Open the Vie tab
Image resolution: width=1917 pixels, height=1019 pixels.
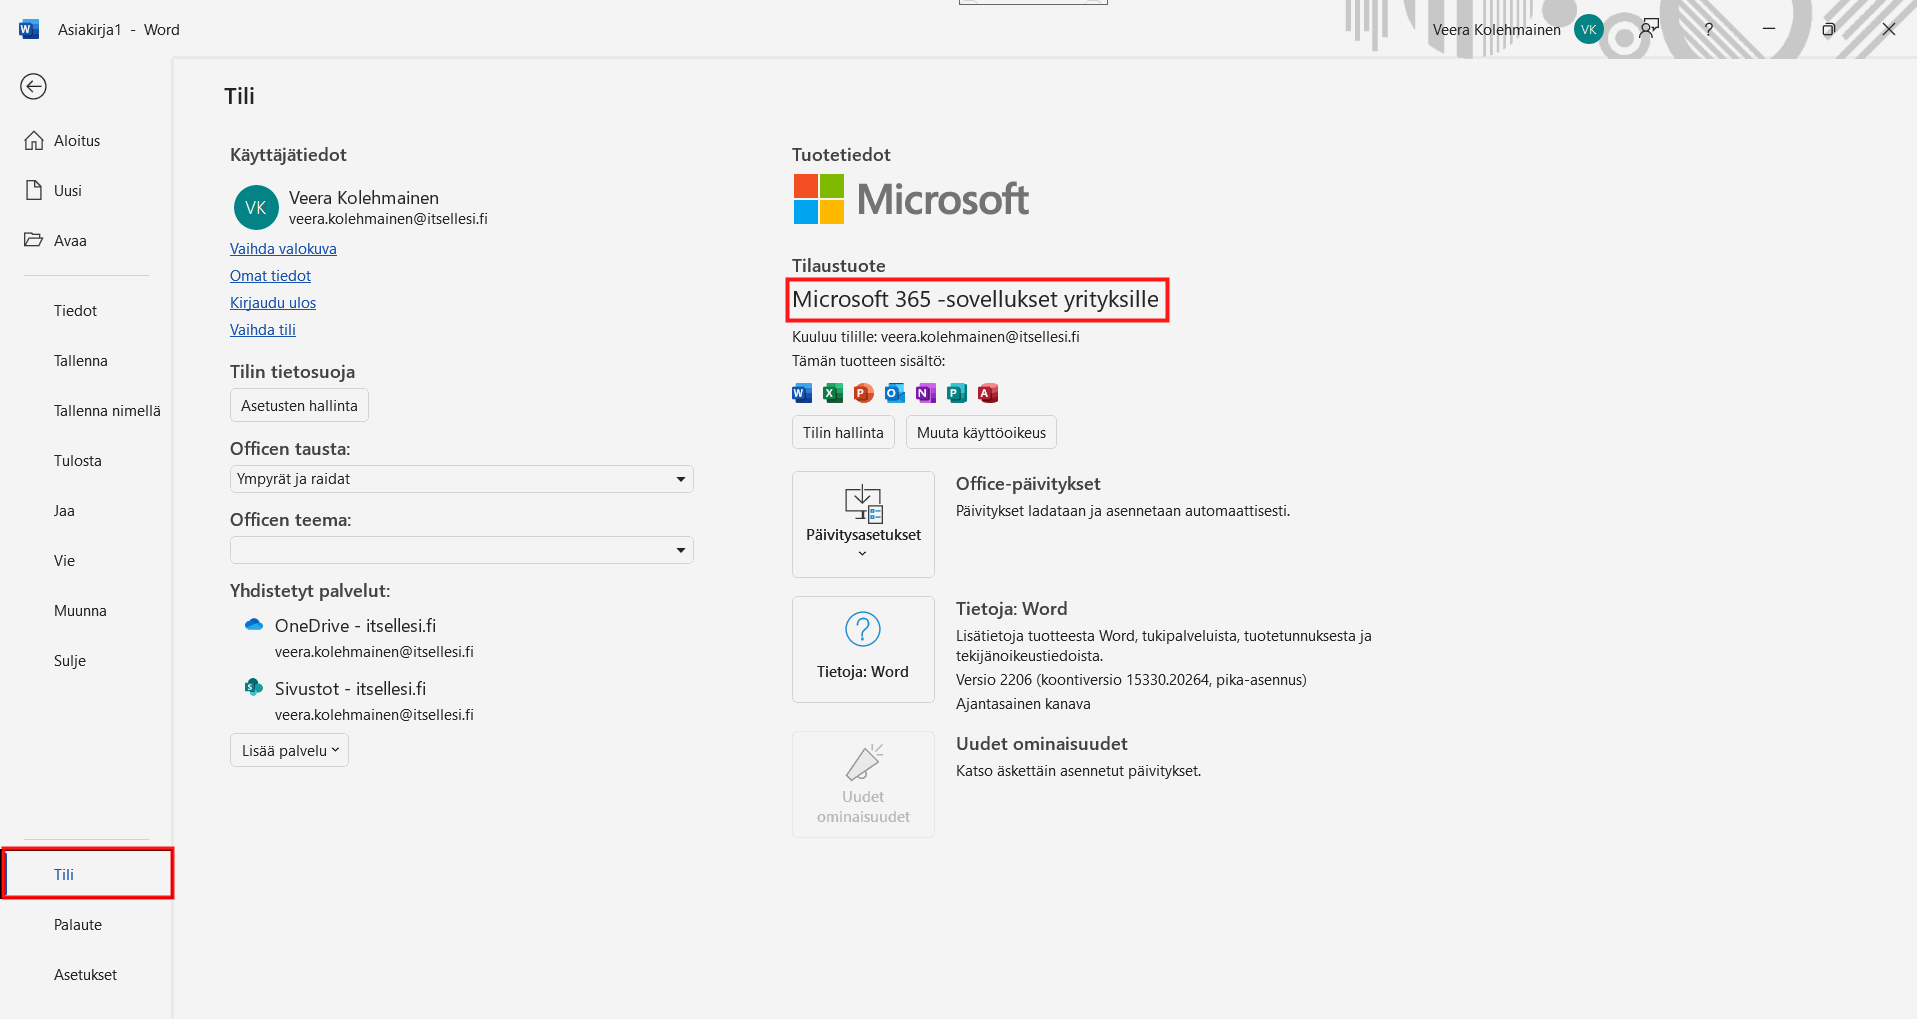pos(64,561)
